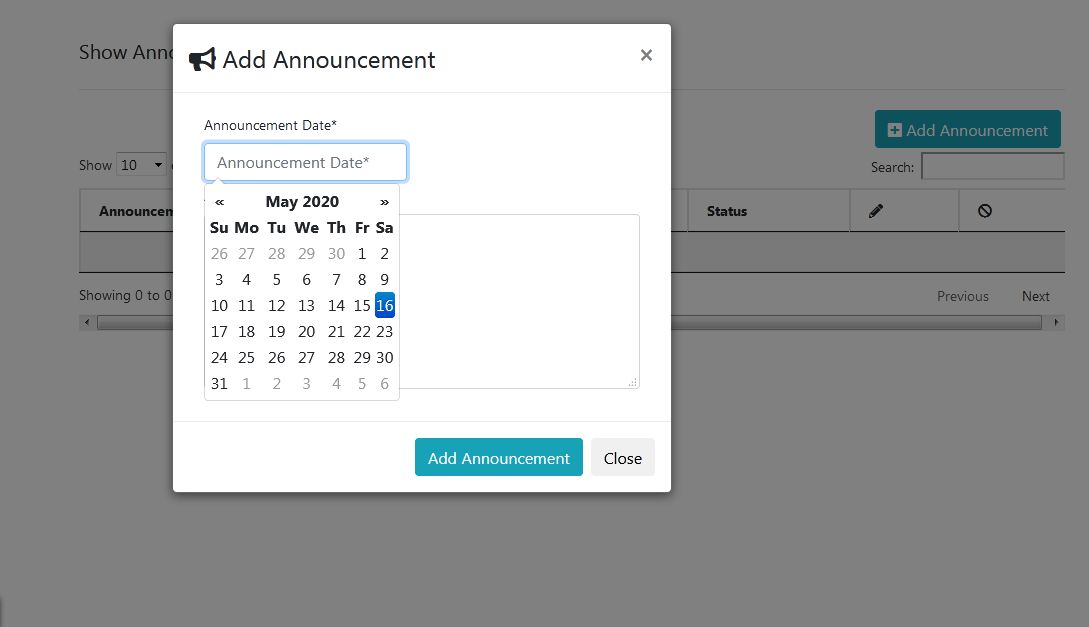Click the Close button in the dialog
The height and width of the screenshot is (627, 1089).
click(622, 457)
